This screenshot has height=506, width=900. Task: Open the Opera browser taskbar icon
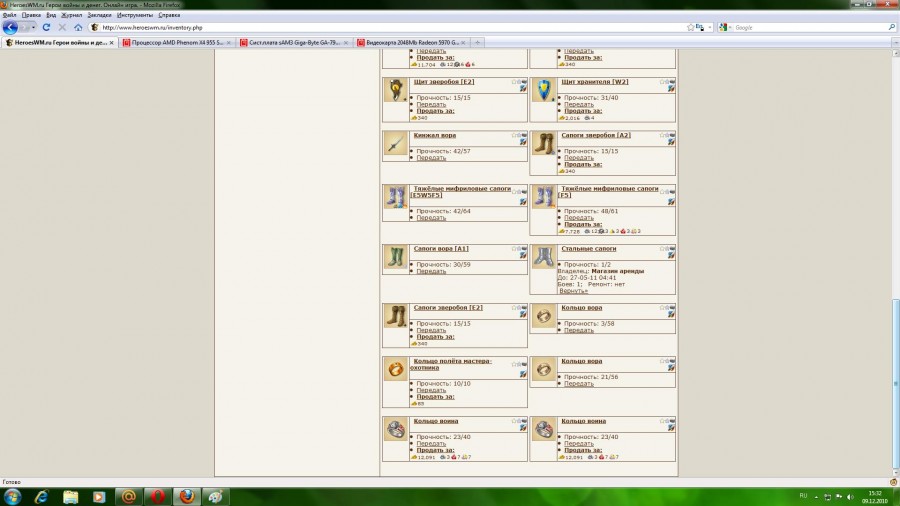click(x=158, y=497)
